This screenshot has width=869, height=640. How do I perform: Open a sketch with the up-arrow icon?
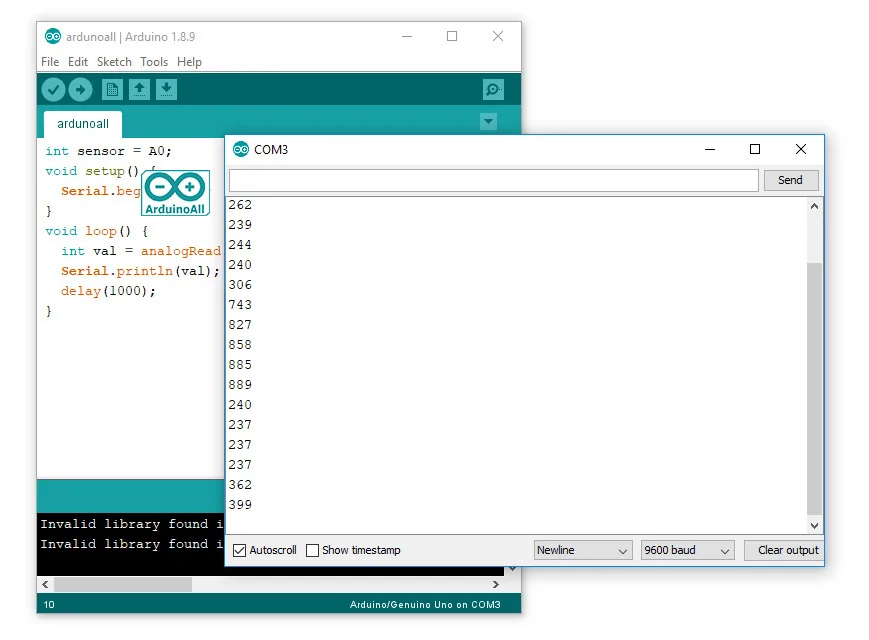139,89
